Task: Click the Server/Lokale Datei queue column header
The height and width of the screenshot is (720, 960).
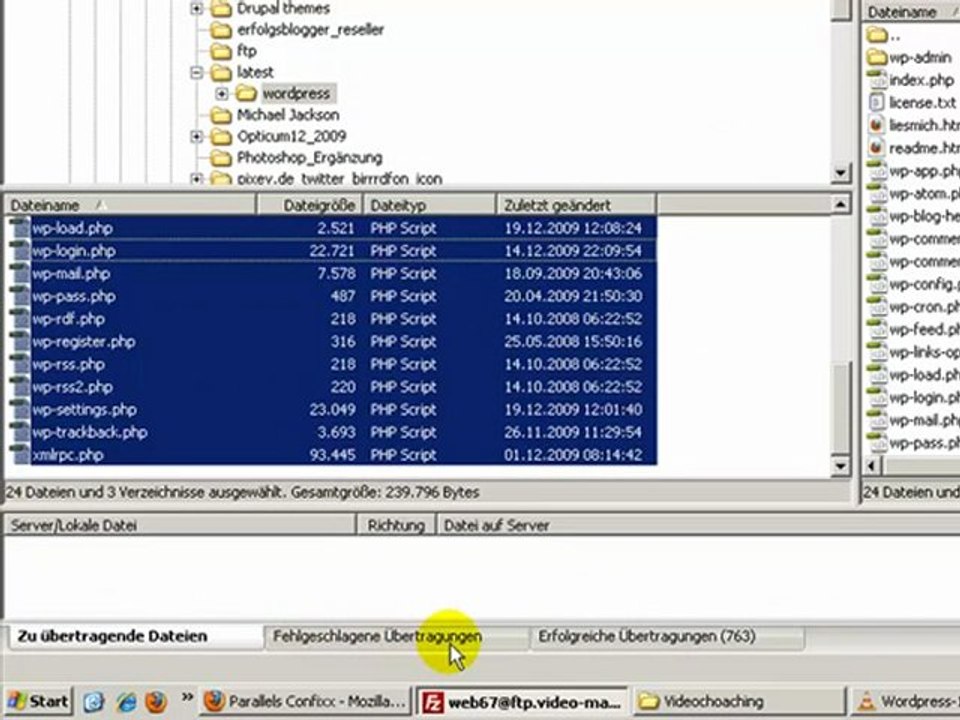Action: click(180, 525)
